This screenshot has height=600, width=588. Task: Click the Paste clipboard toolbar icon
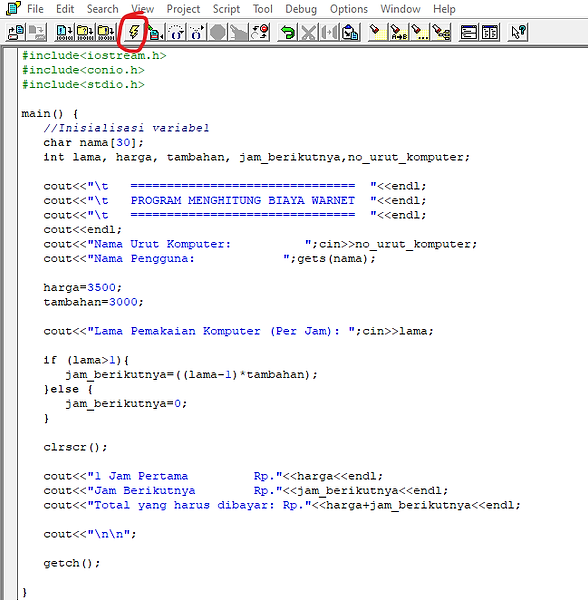[350, 33]
